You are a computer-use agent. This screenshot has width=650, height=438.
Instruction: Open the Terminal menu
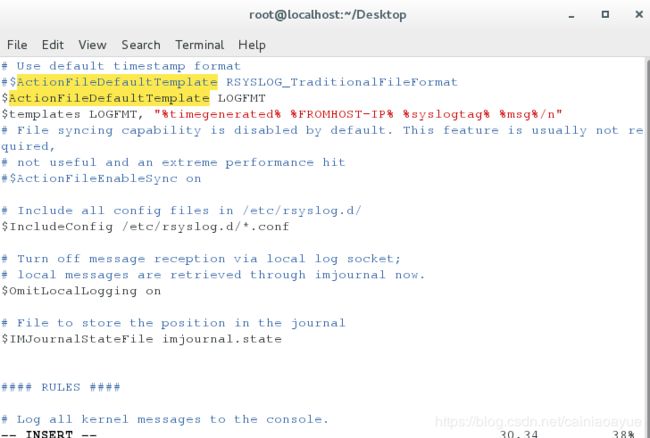(199, 45)
